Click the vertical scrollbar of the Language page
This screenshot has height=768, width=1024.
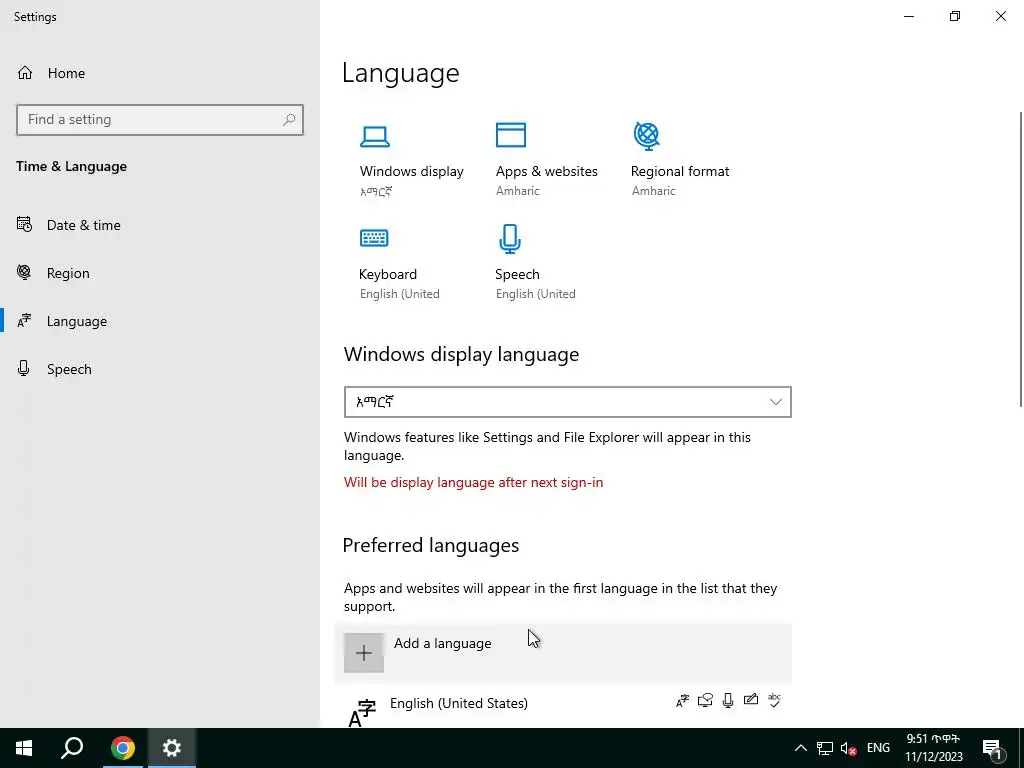[x=1020, y=259]
